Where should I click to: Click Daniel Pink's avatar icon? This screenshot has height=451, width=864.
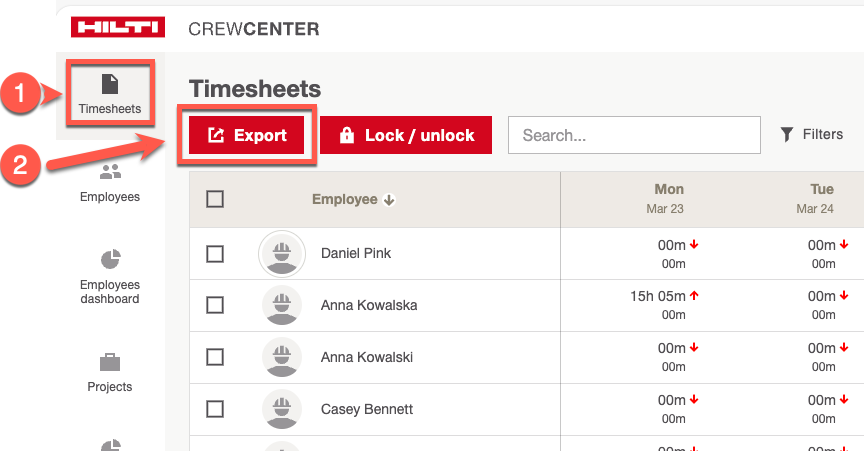282,254
